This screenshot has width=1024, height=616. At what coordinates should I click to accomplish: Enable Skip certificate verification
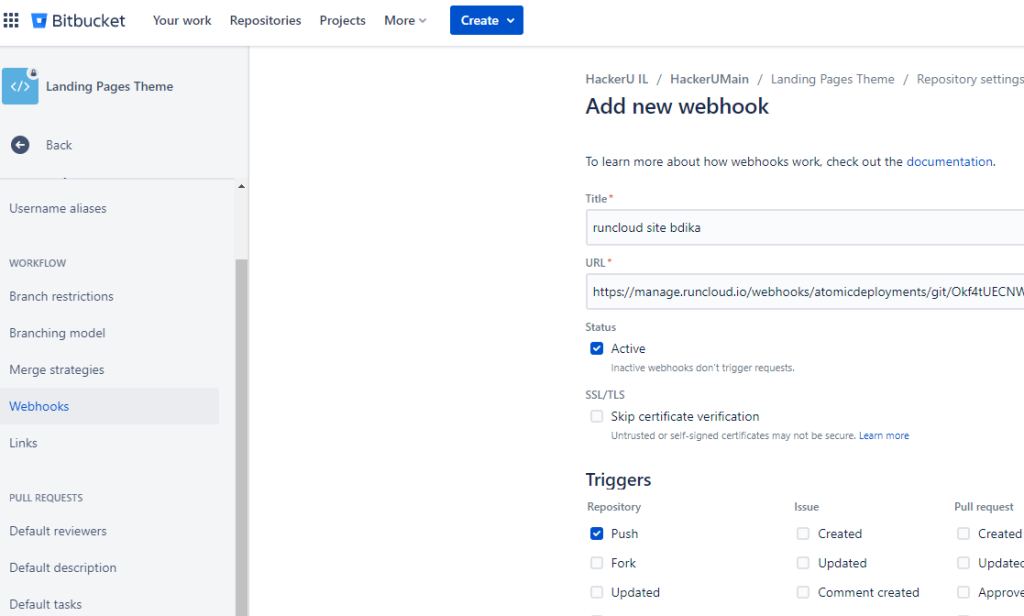point(597,417)
